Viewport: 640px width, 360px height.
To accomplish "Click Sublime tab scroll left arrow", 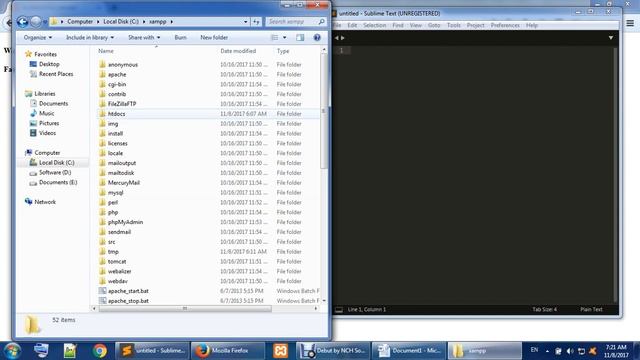I will click(x=337, y=38).
